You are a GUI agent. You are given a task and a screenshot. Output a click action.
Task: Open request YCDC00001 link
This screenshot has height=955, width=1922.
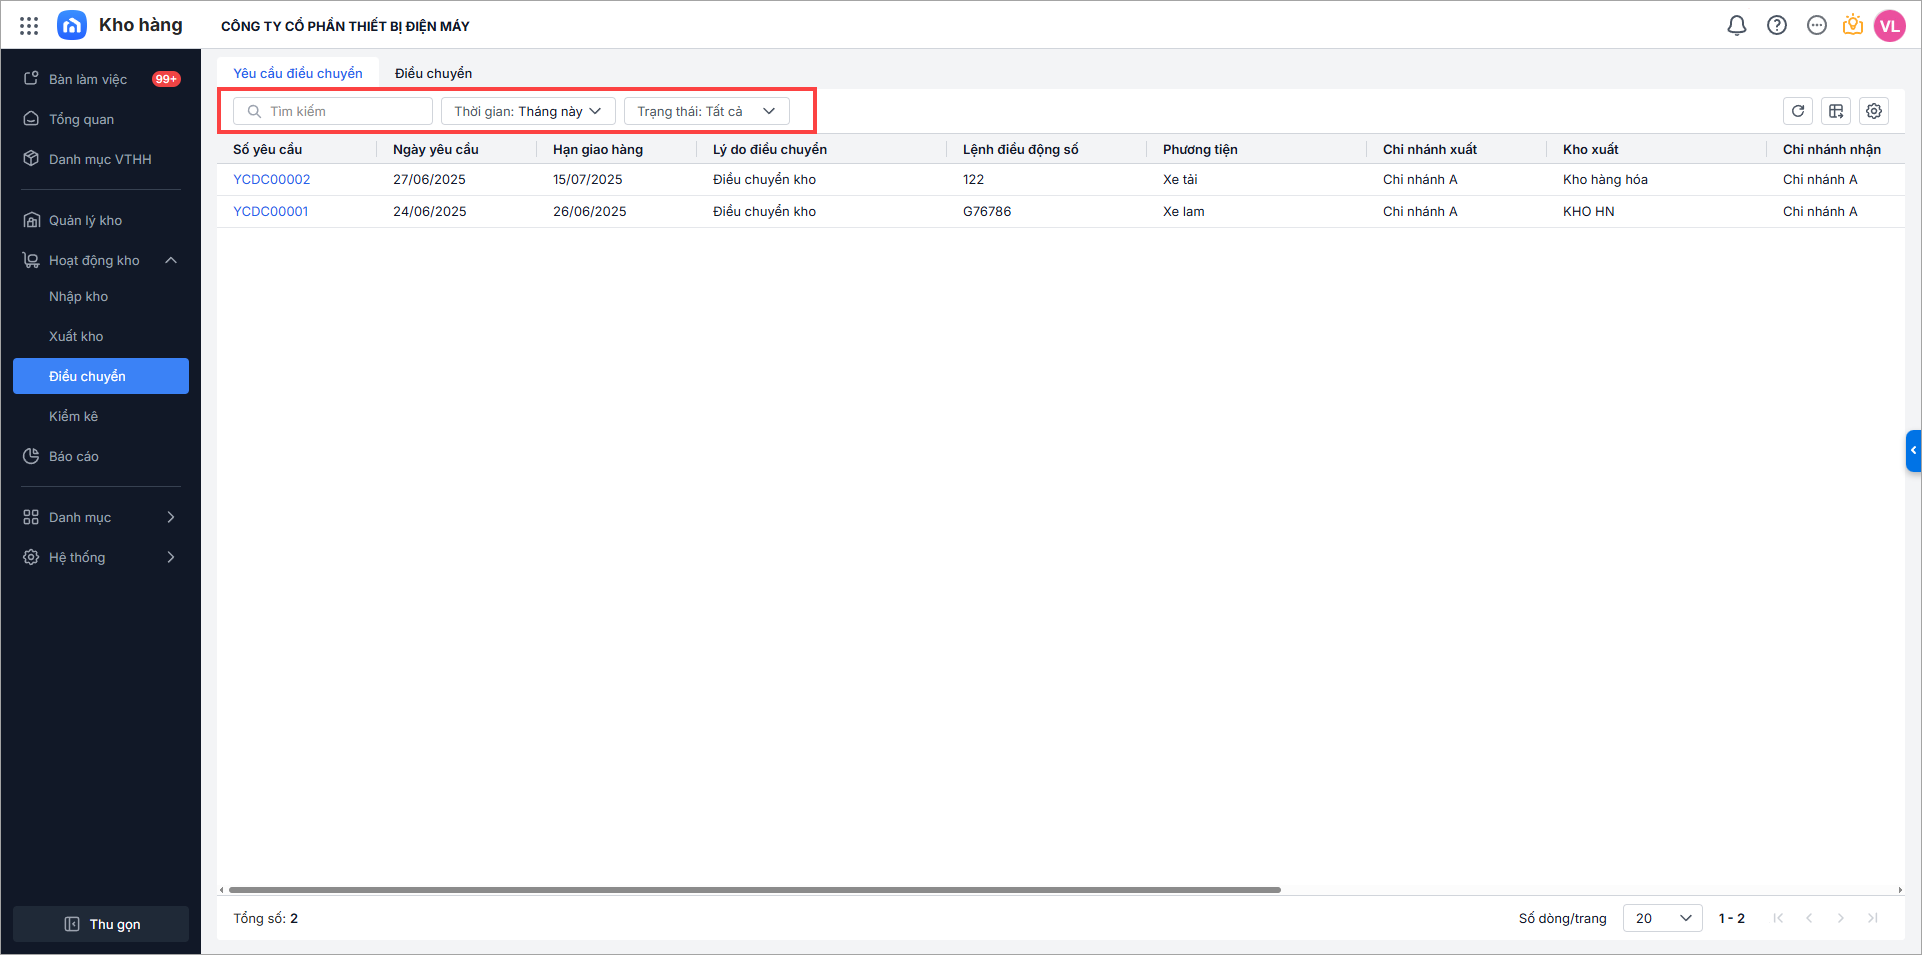click(271, 211)
